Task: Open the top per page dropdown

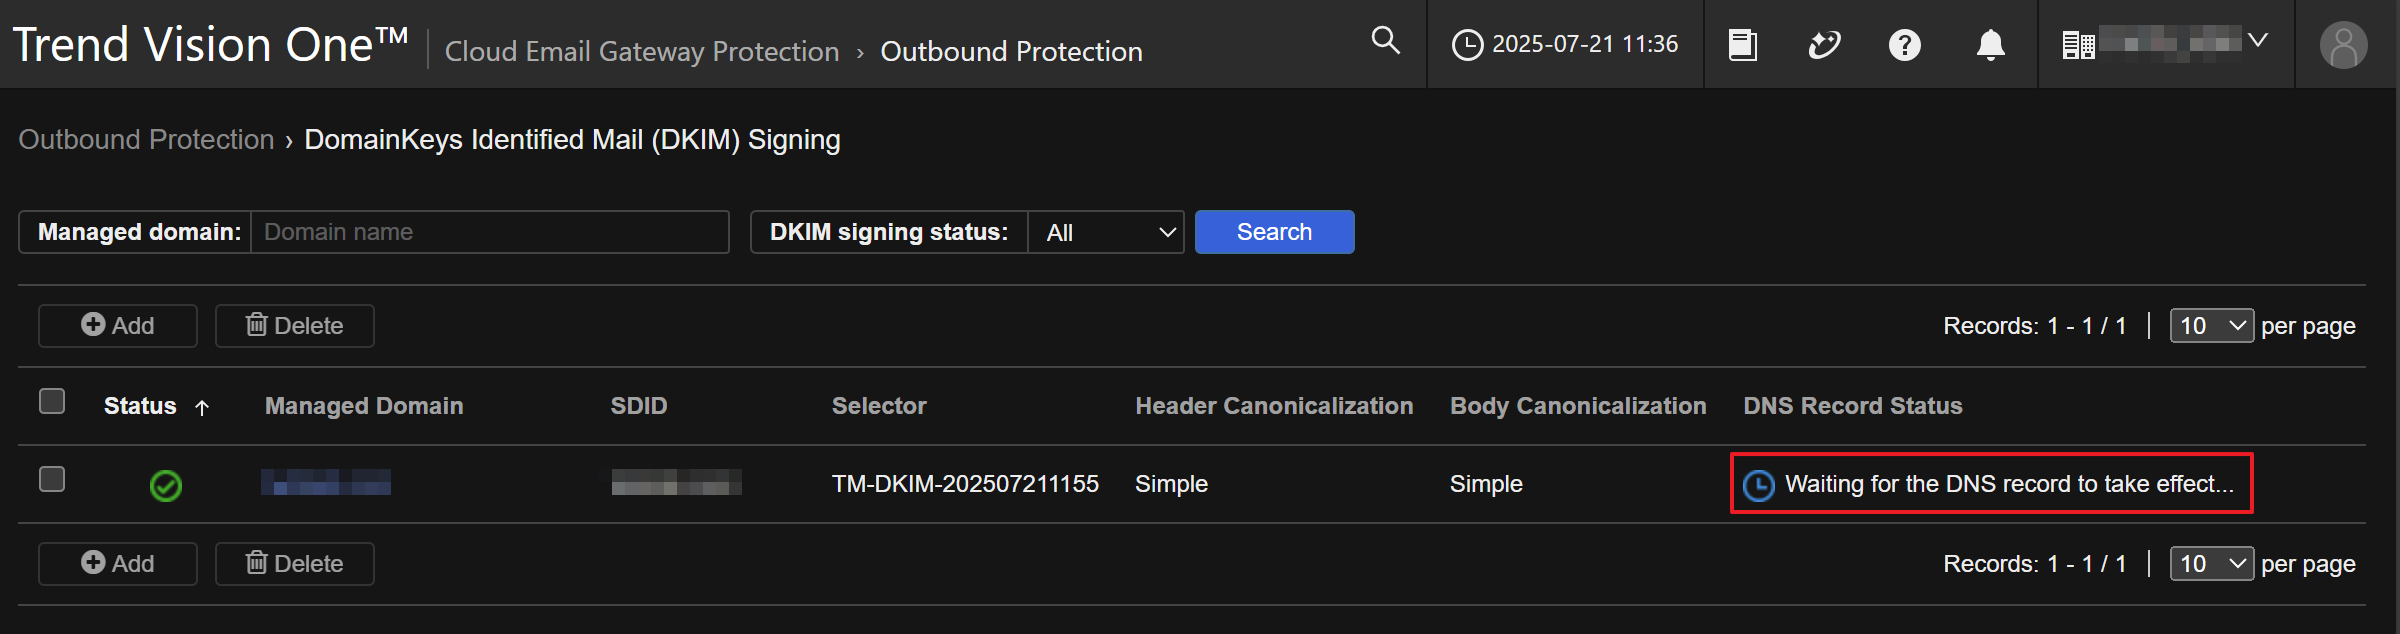Action: 2211,326
